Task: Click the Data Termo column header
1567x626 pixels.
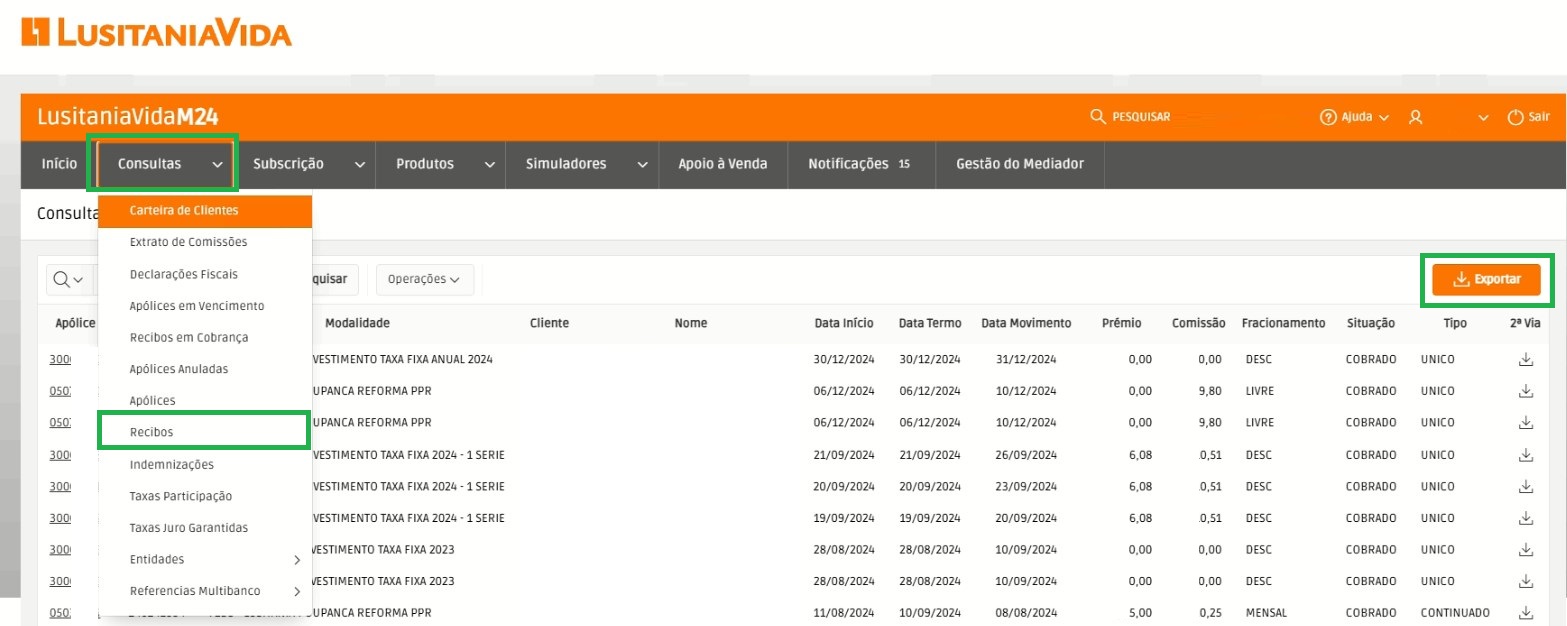Action: click(x=930, y=323)
